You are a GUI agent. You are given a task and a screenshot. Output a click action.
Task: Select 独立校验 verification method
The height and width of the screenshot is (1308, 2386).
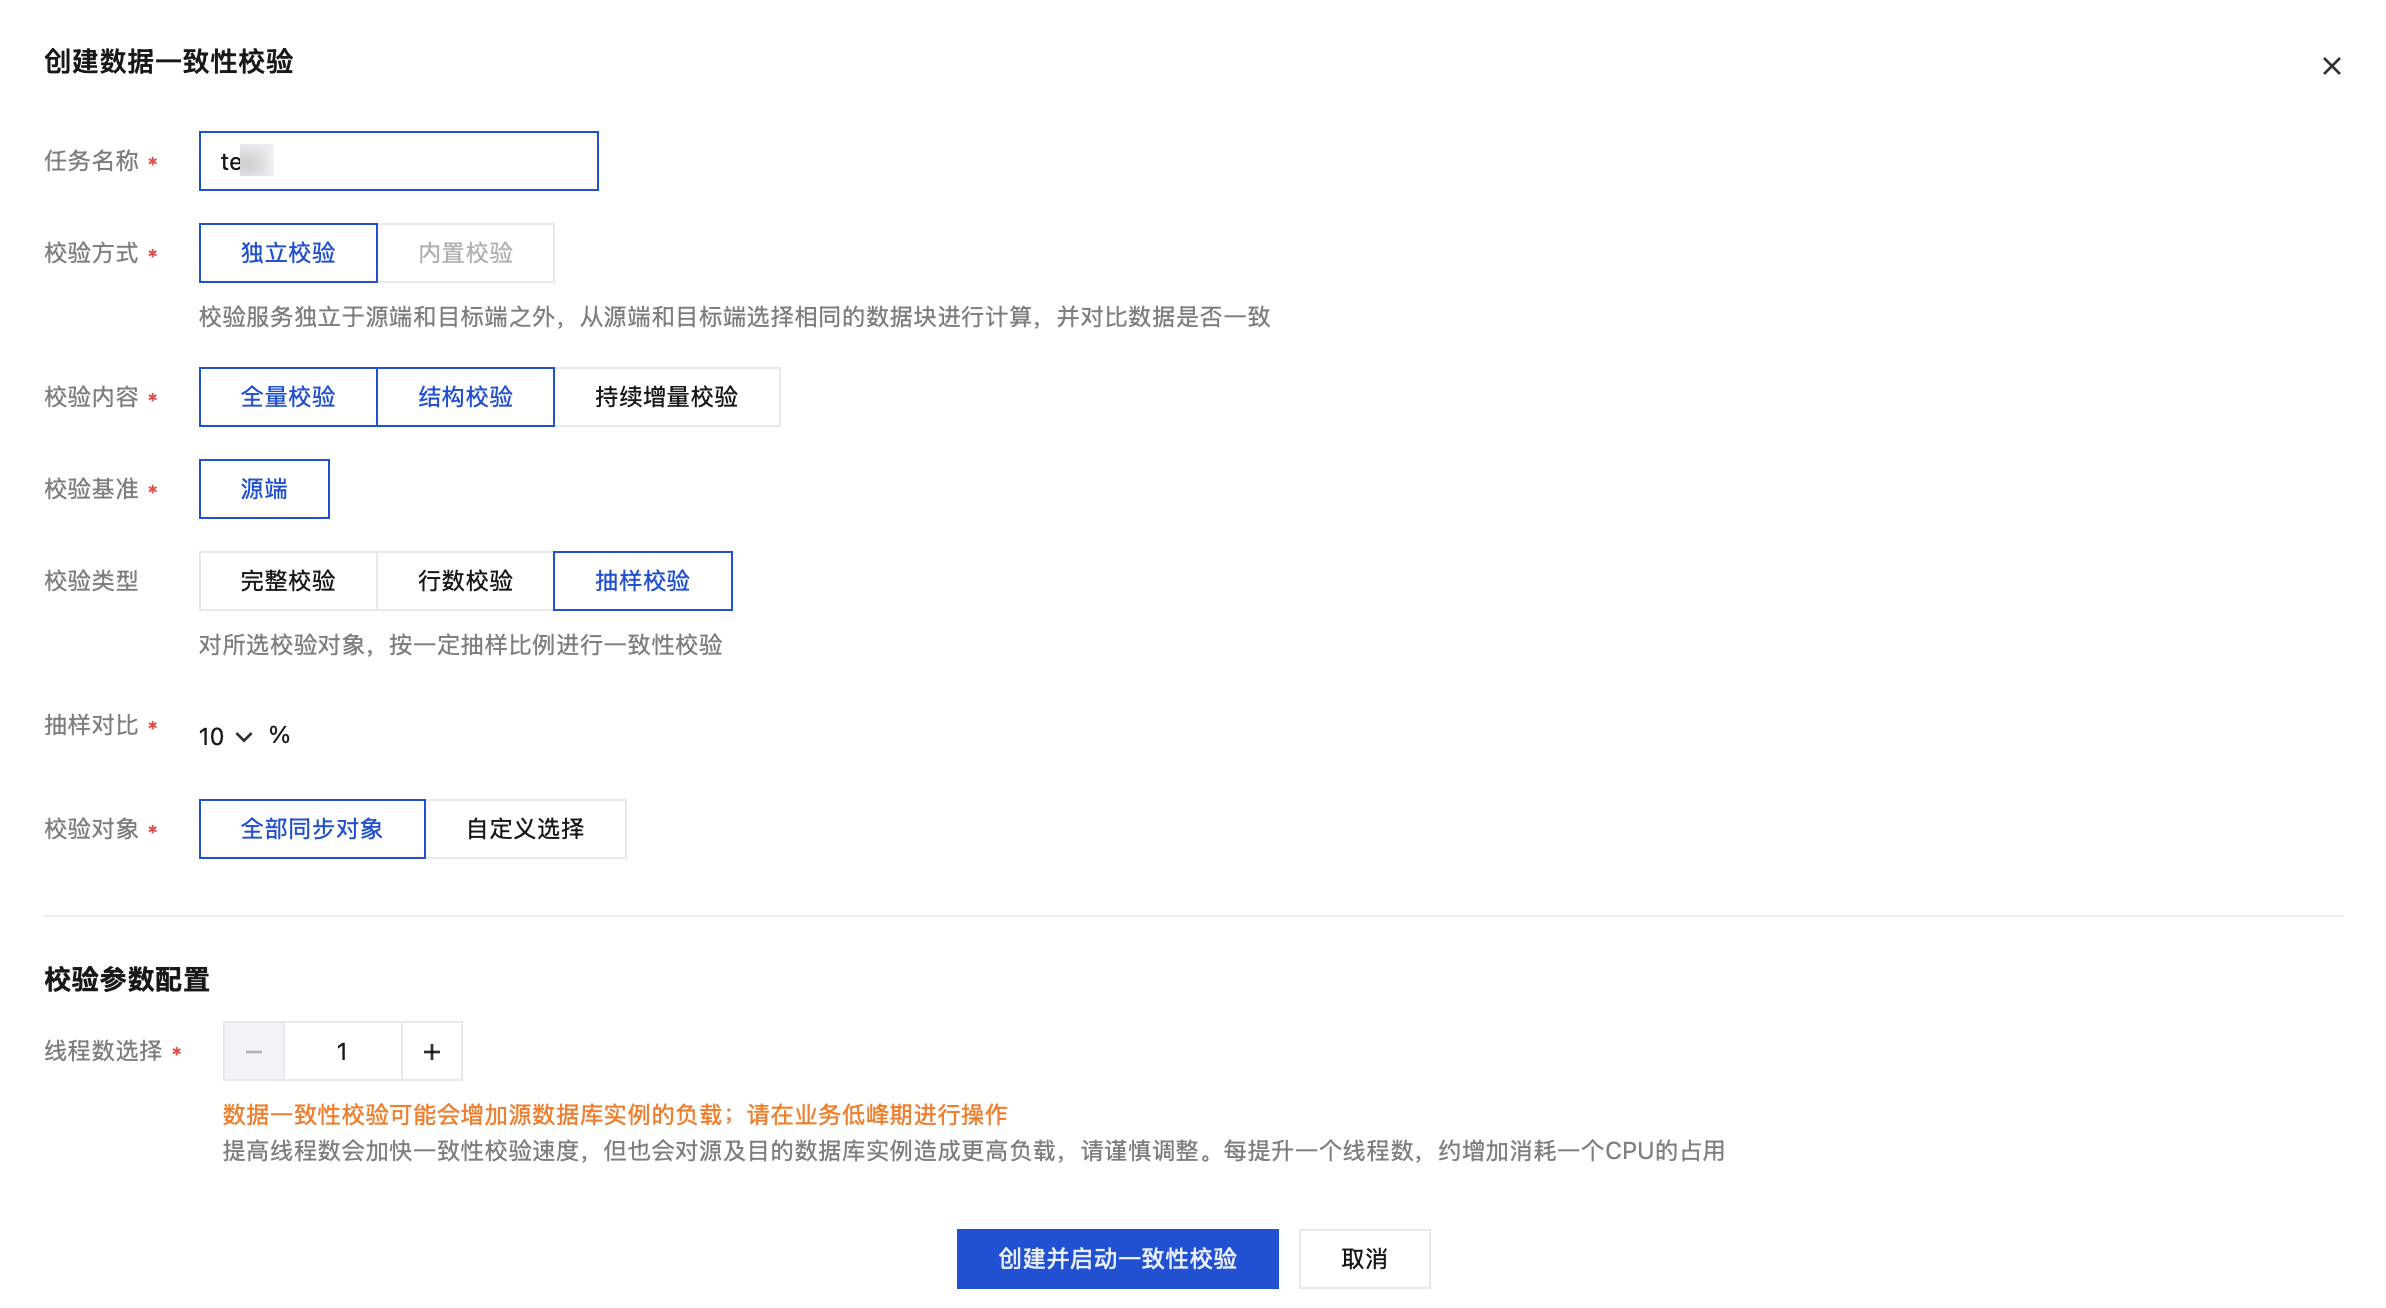click(x=288, y=253)
